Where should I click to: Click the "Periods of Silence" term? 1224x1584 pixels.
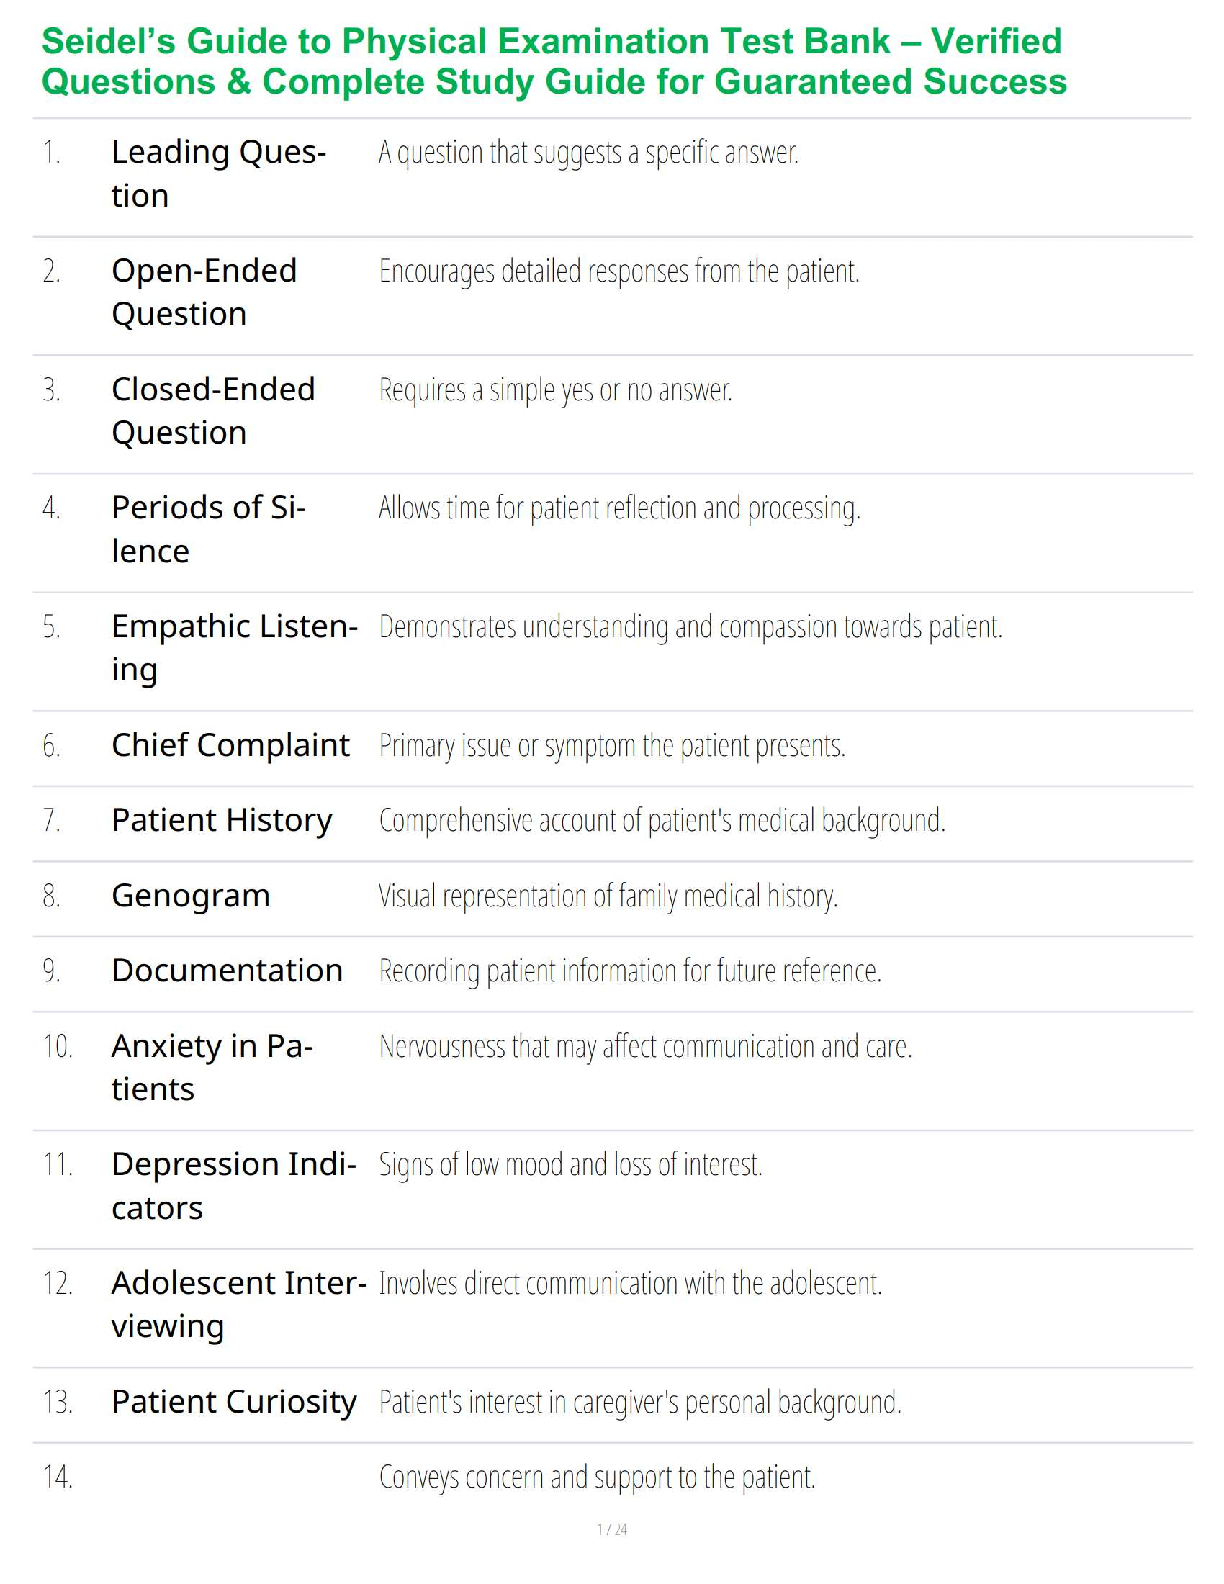click(x=208, y=529)
